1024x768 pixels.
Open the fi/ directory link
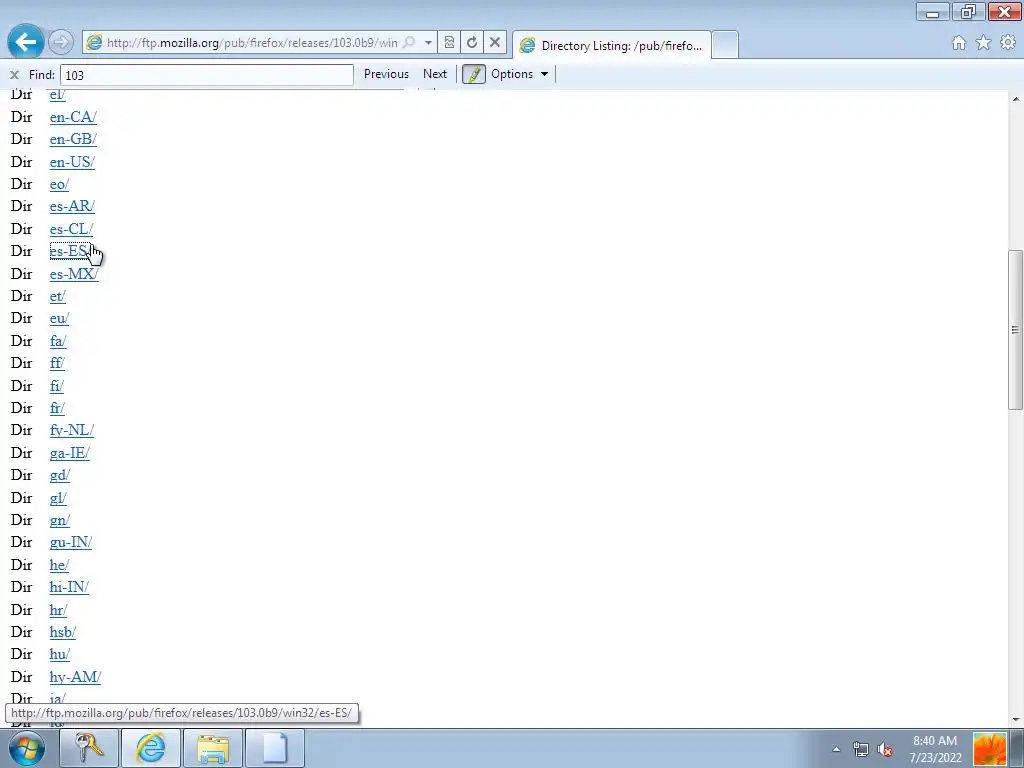click(x=56, y=386)
